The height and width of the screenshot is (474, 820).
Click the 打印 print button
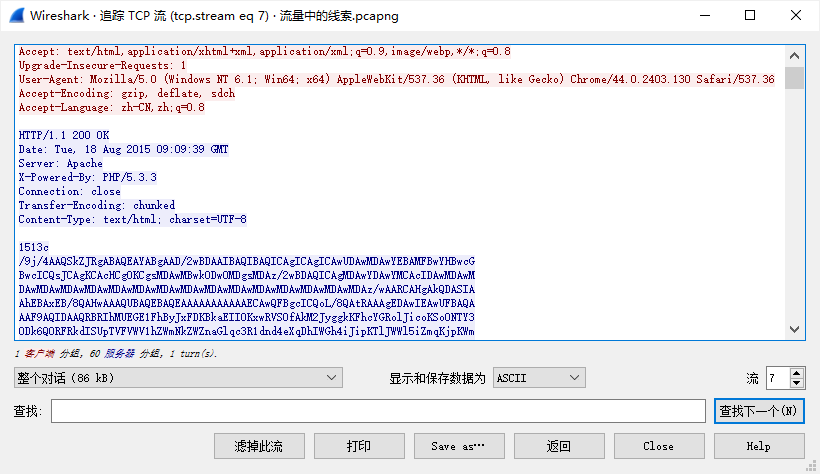pyautogui.click(x=359, y=446)
